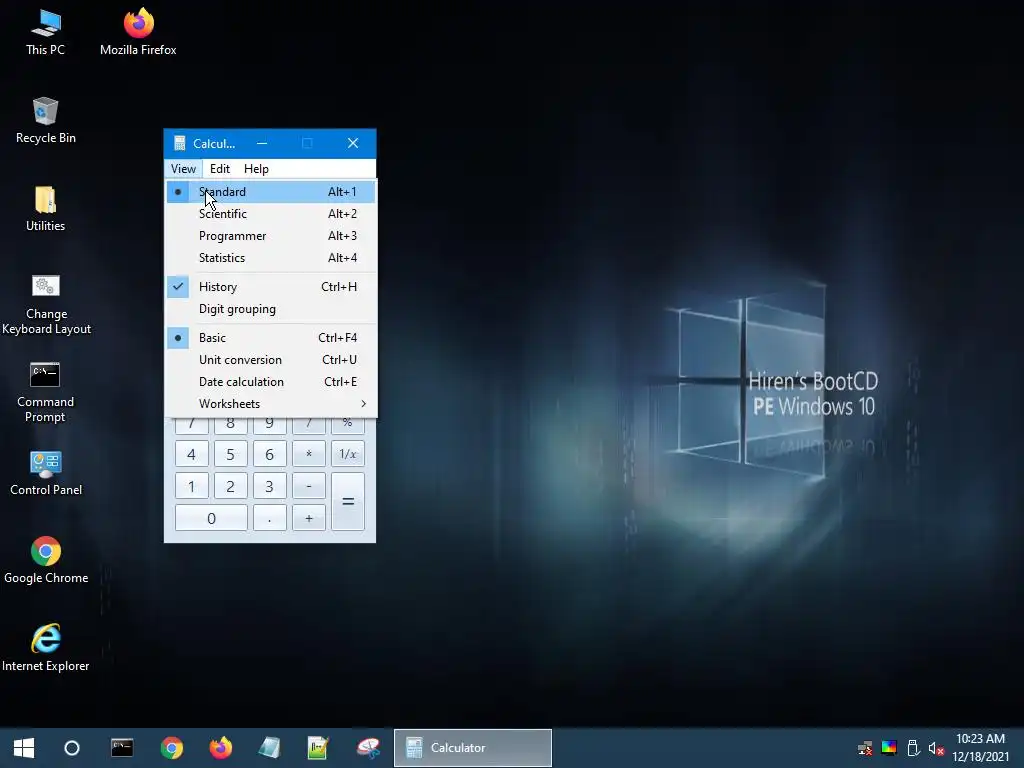Image resolution: width=1024 pixels, height=768 pixels.
Task: Open the Edit menu
Action: (x=219, y=168)
